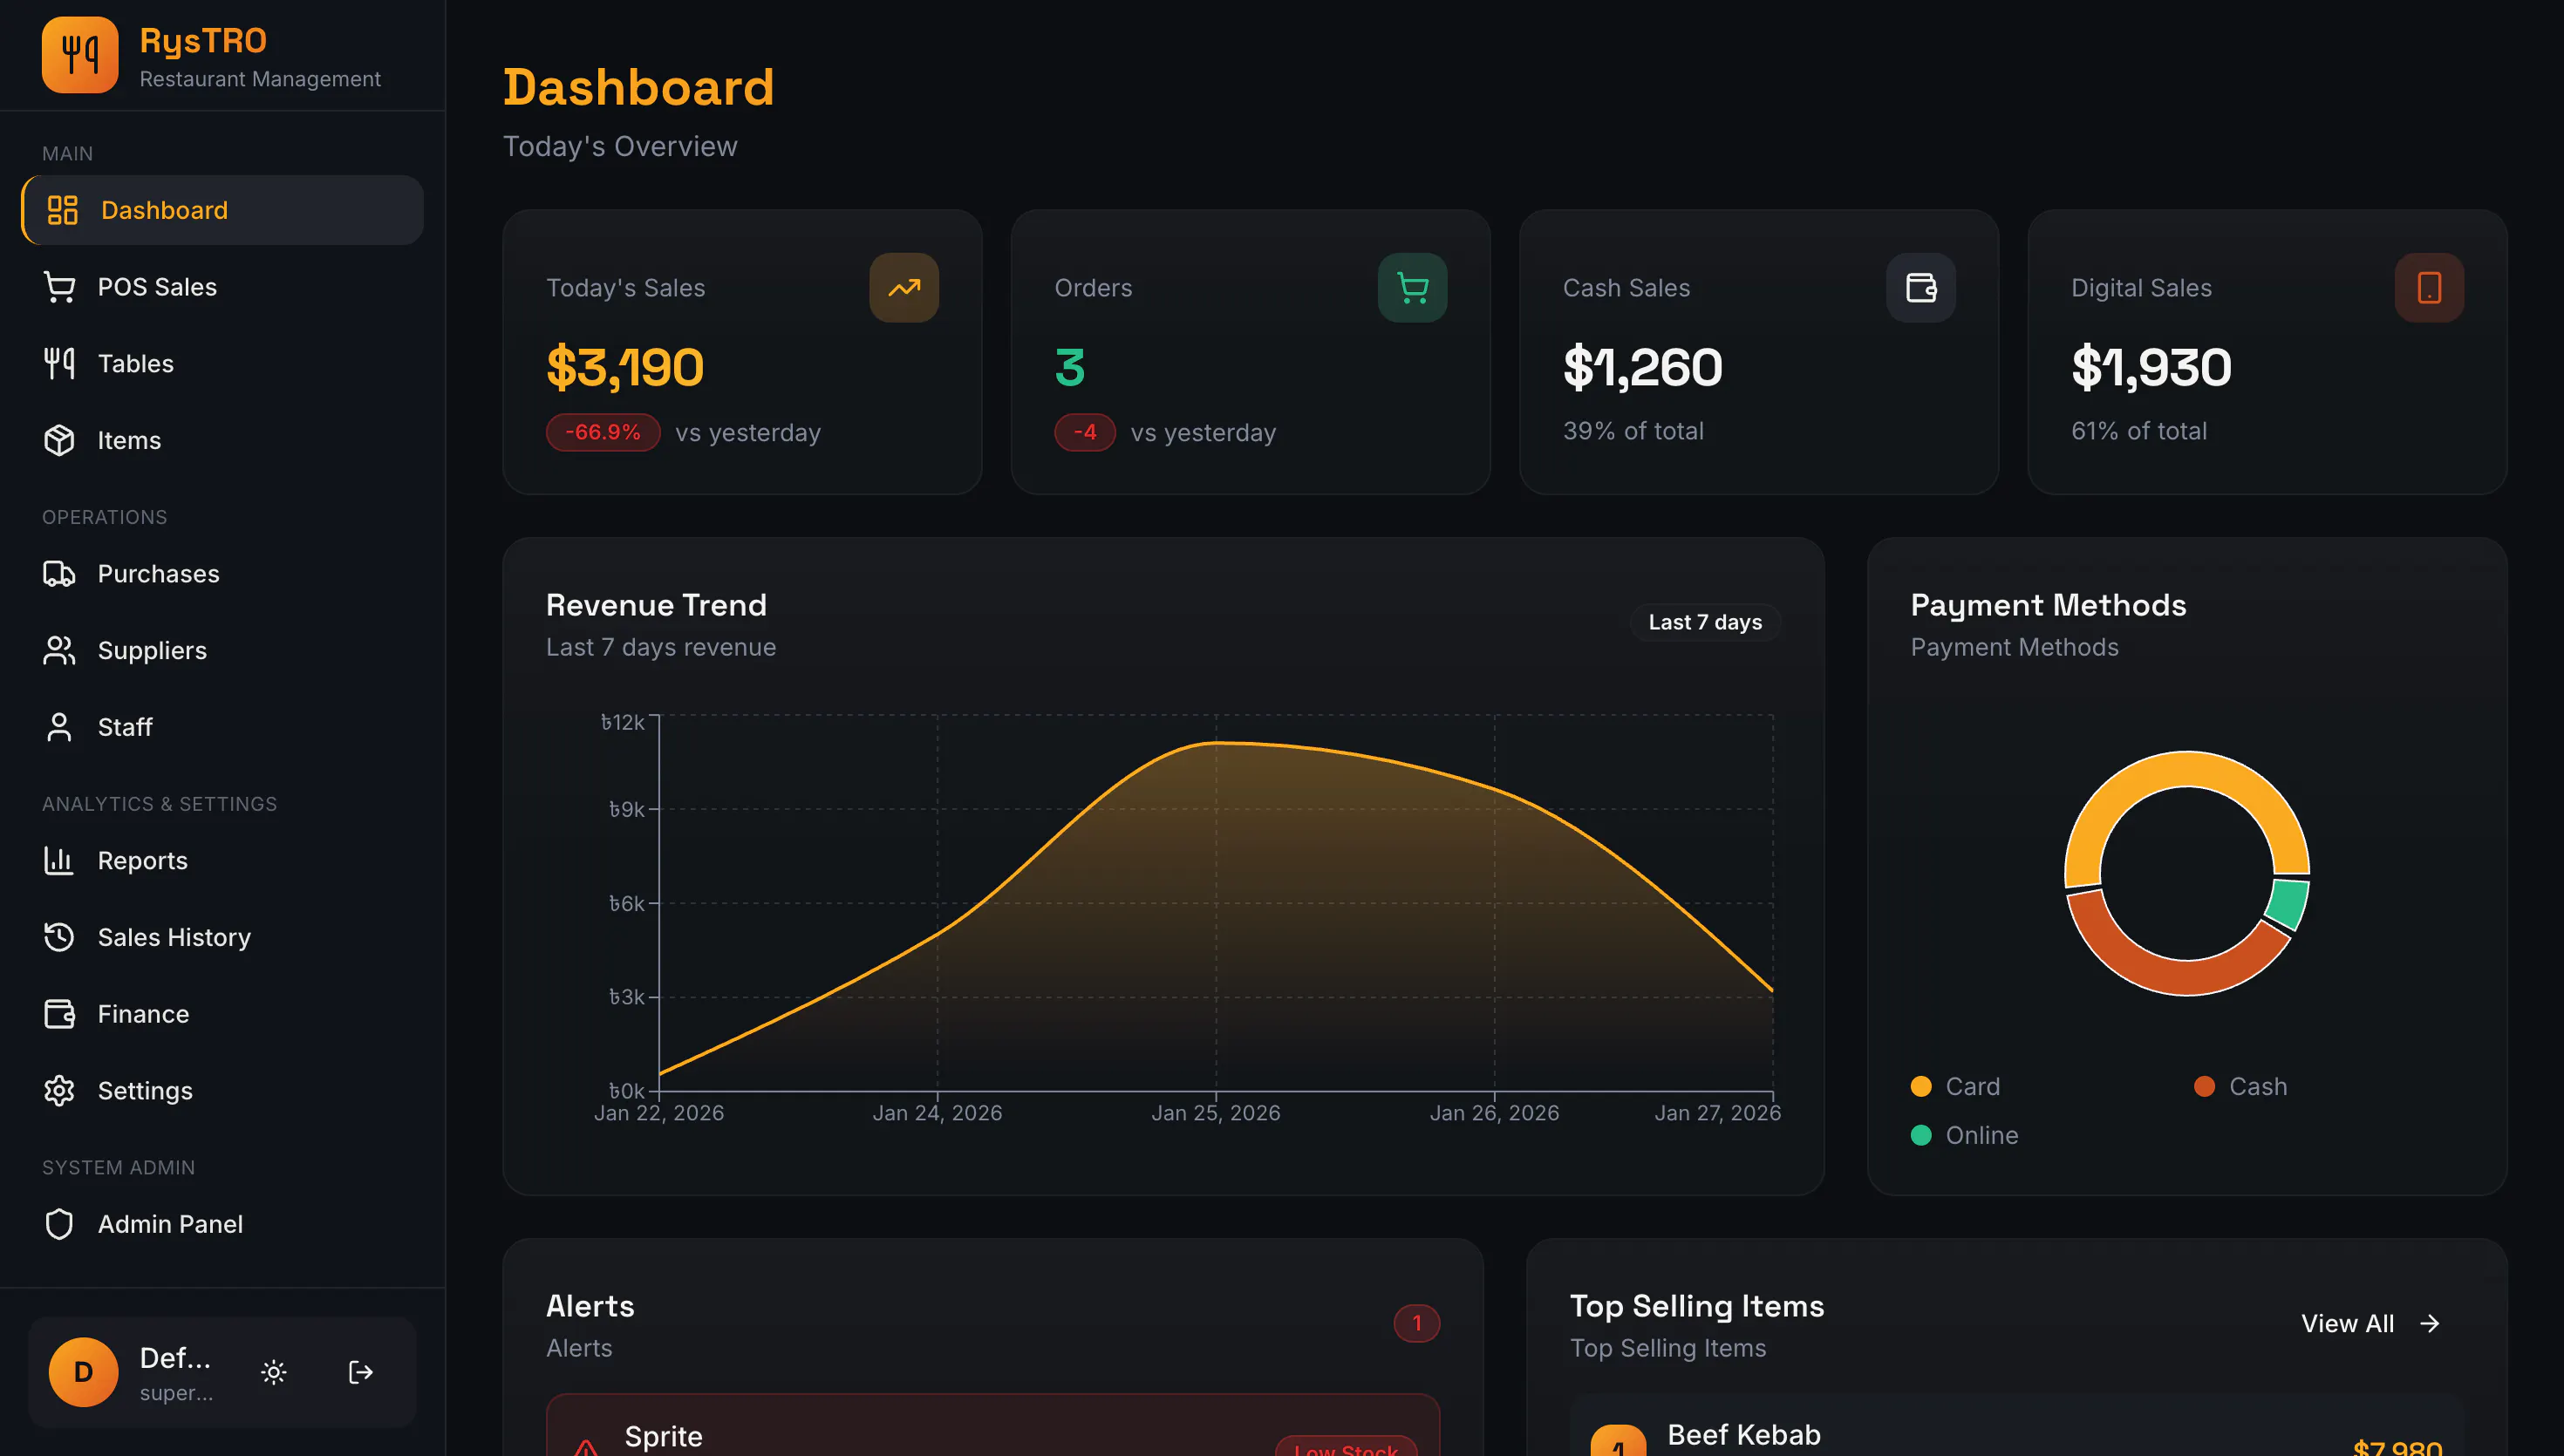Viewport: 2564px width, 1456px height.
Task: Open the Items page
Action: pos(222,440)
